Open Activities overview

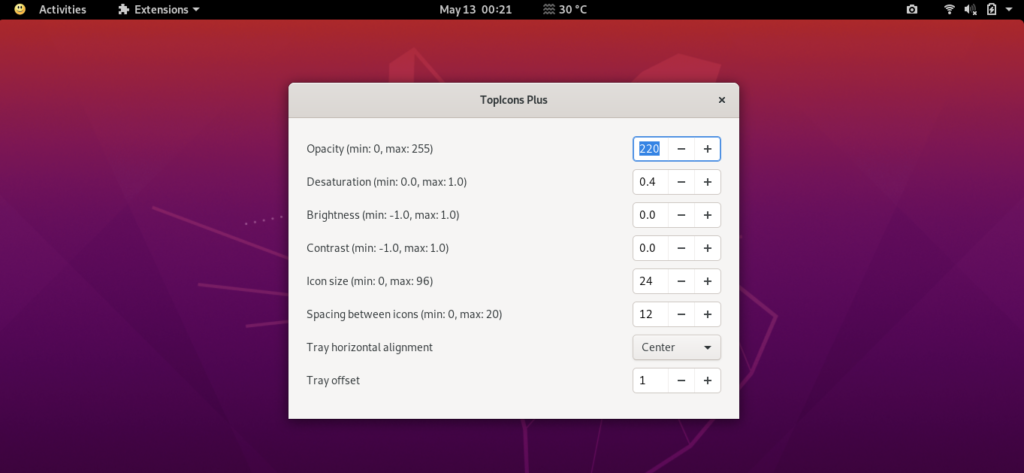(x=63, y=10)
